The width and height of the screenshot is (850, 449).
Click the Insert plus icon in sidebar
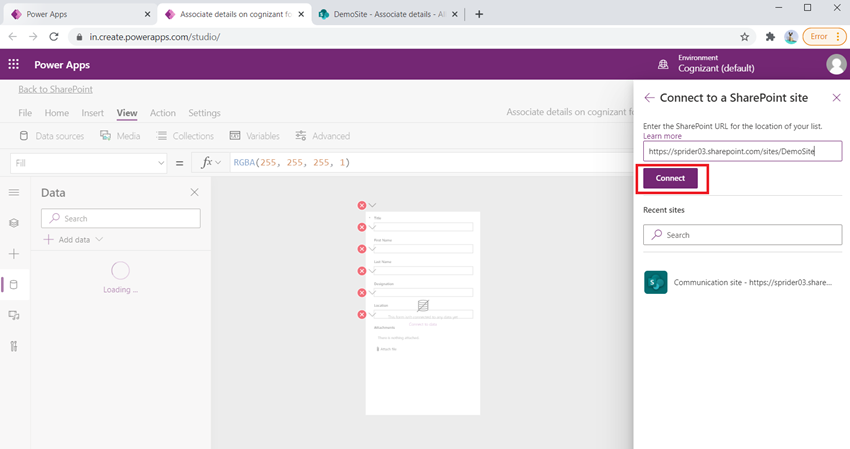[14, 254]
